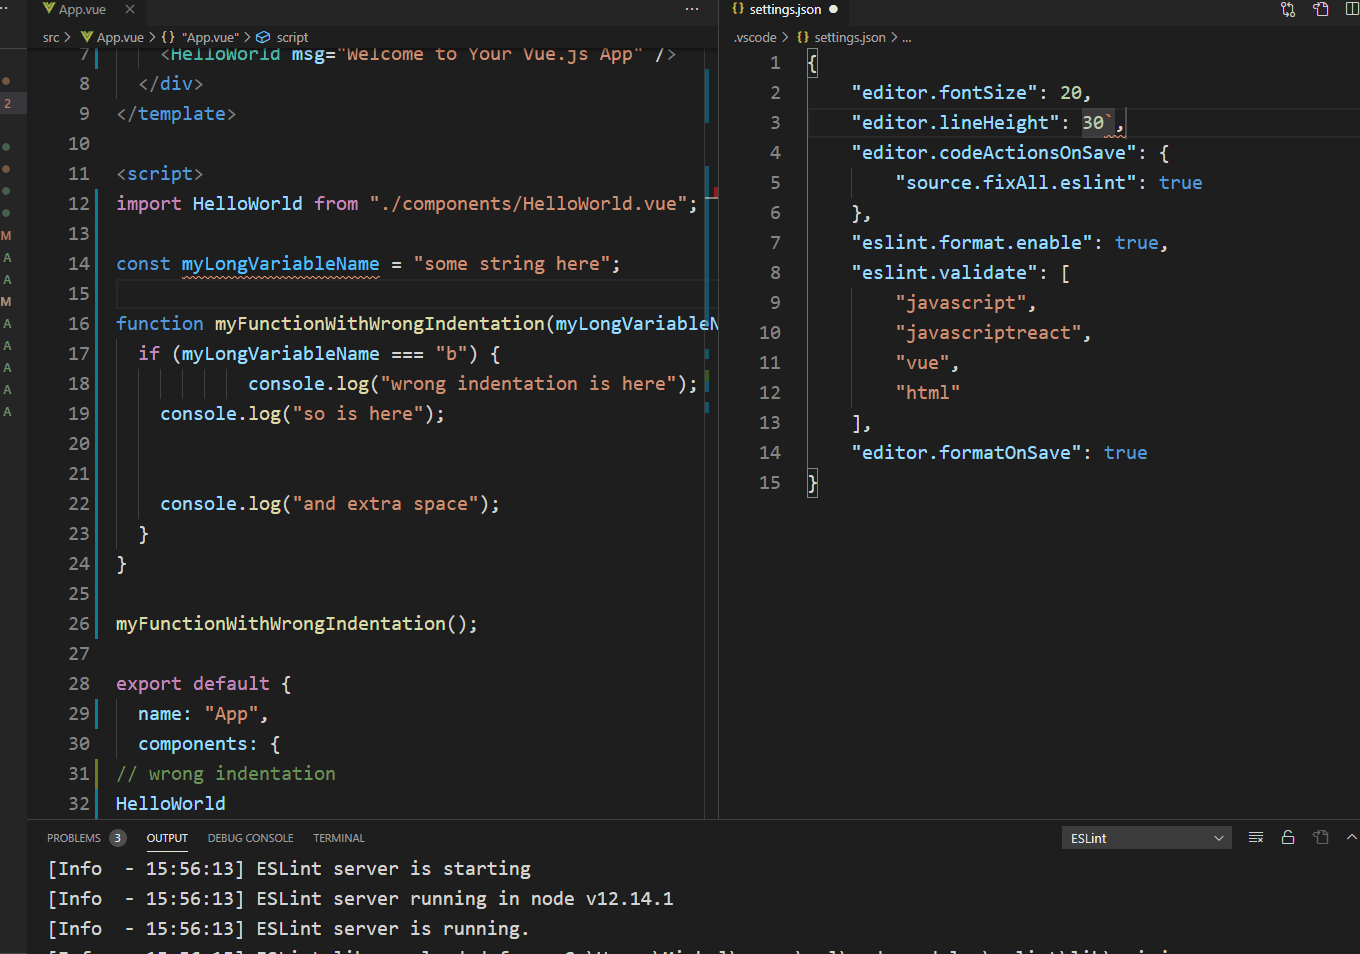Select App.vue file in the breadcrumb
The height and width of the screenshot is (954, 1360).
pos(112,37)
